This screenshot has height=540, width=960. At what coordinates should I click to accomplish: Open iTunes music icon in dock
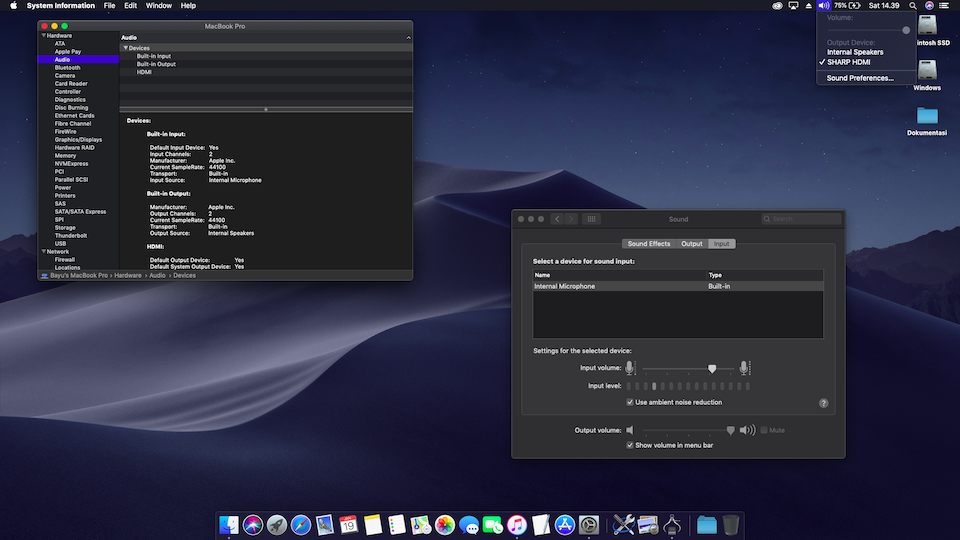[517, 525]
